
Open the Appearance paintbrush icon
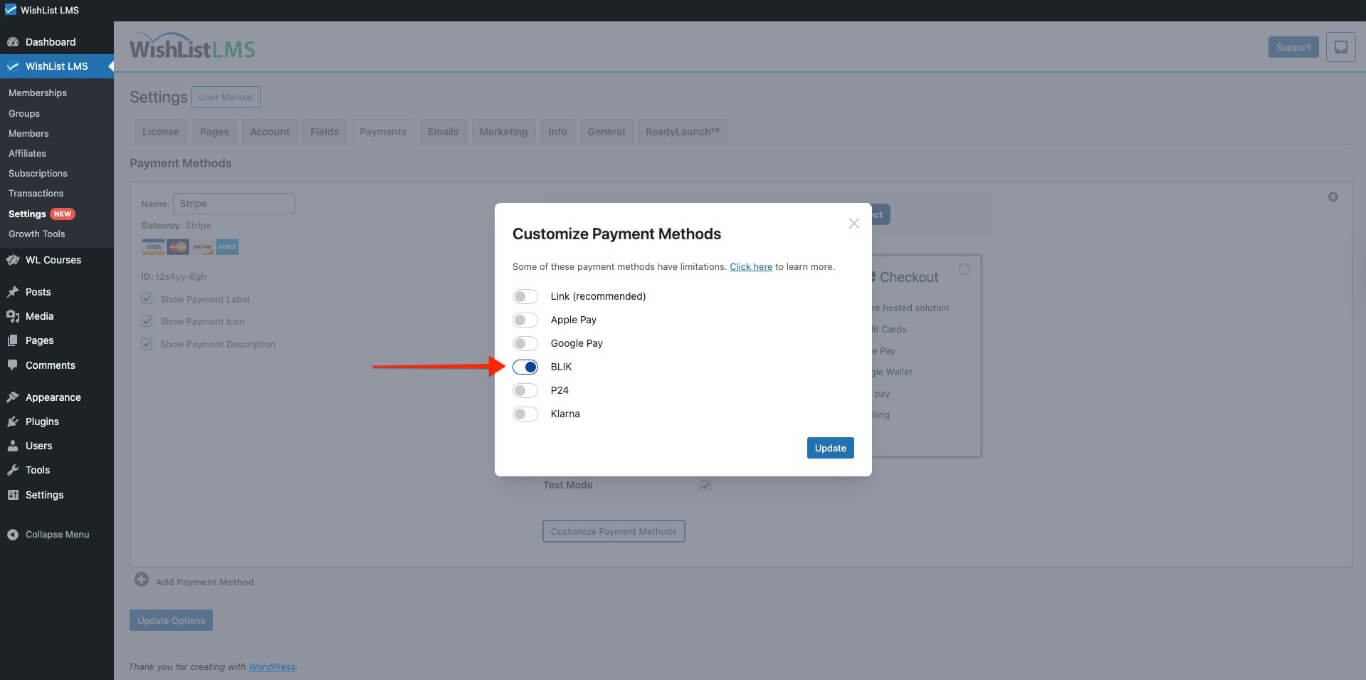[14, 397]
